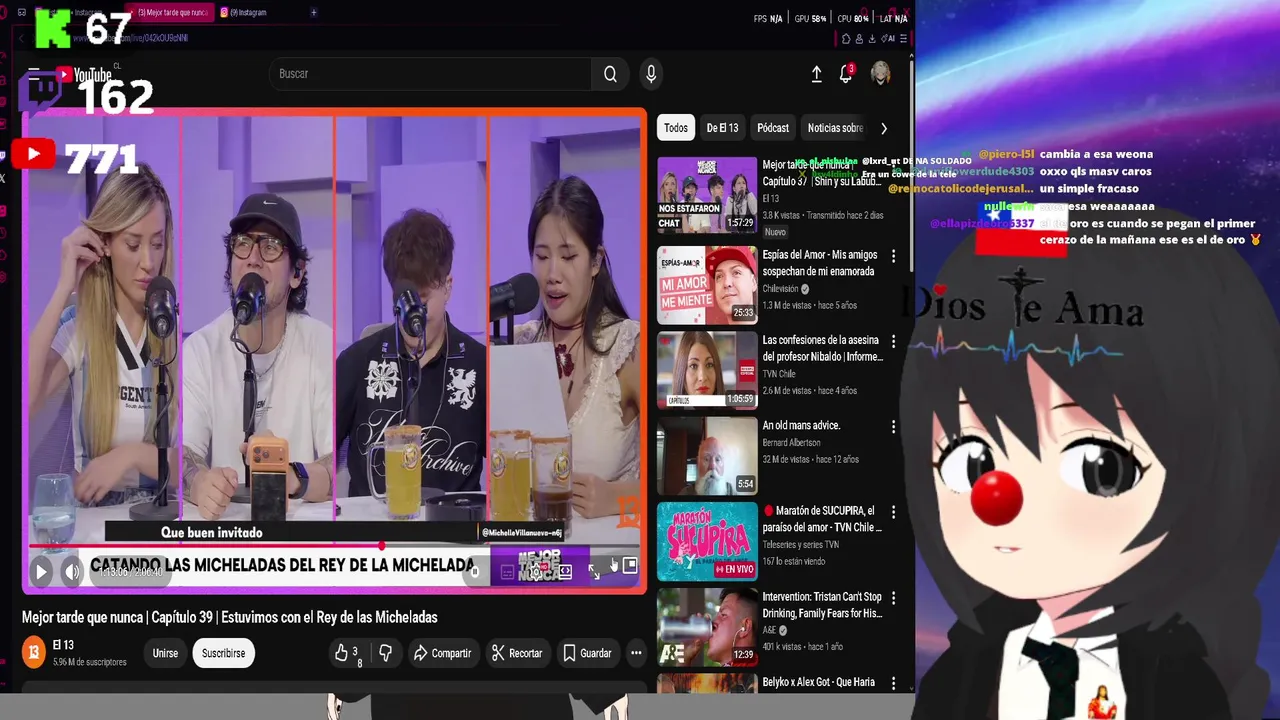
Task: Open more actions ellipsis beside Guardar
Action: [636, 653]
